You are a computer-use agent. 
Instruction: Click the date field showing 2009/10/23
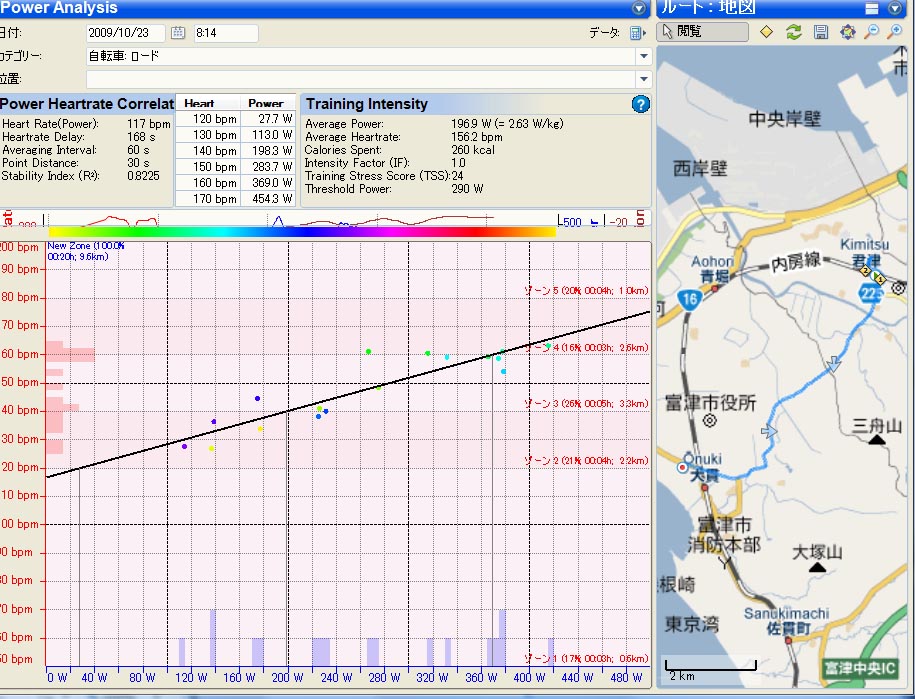tap(125, 33)
